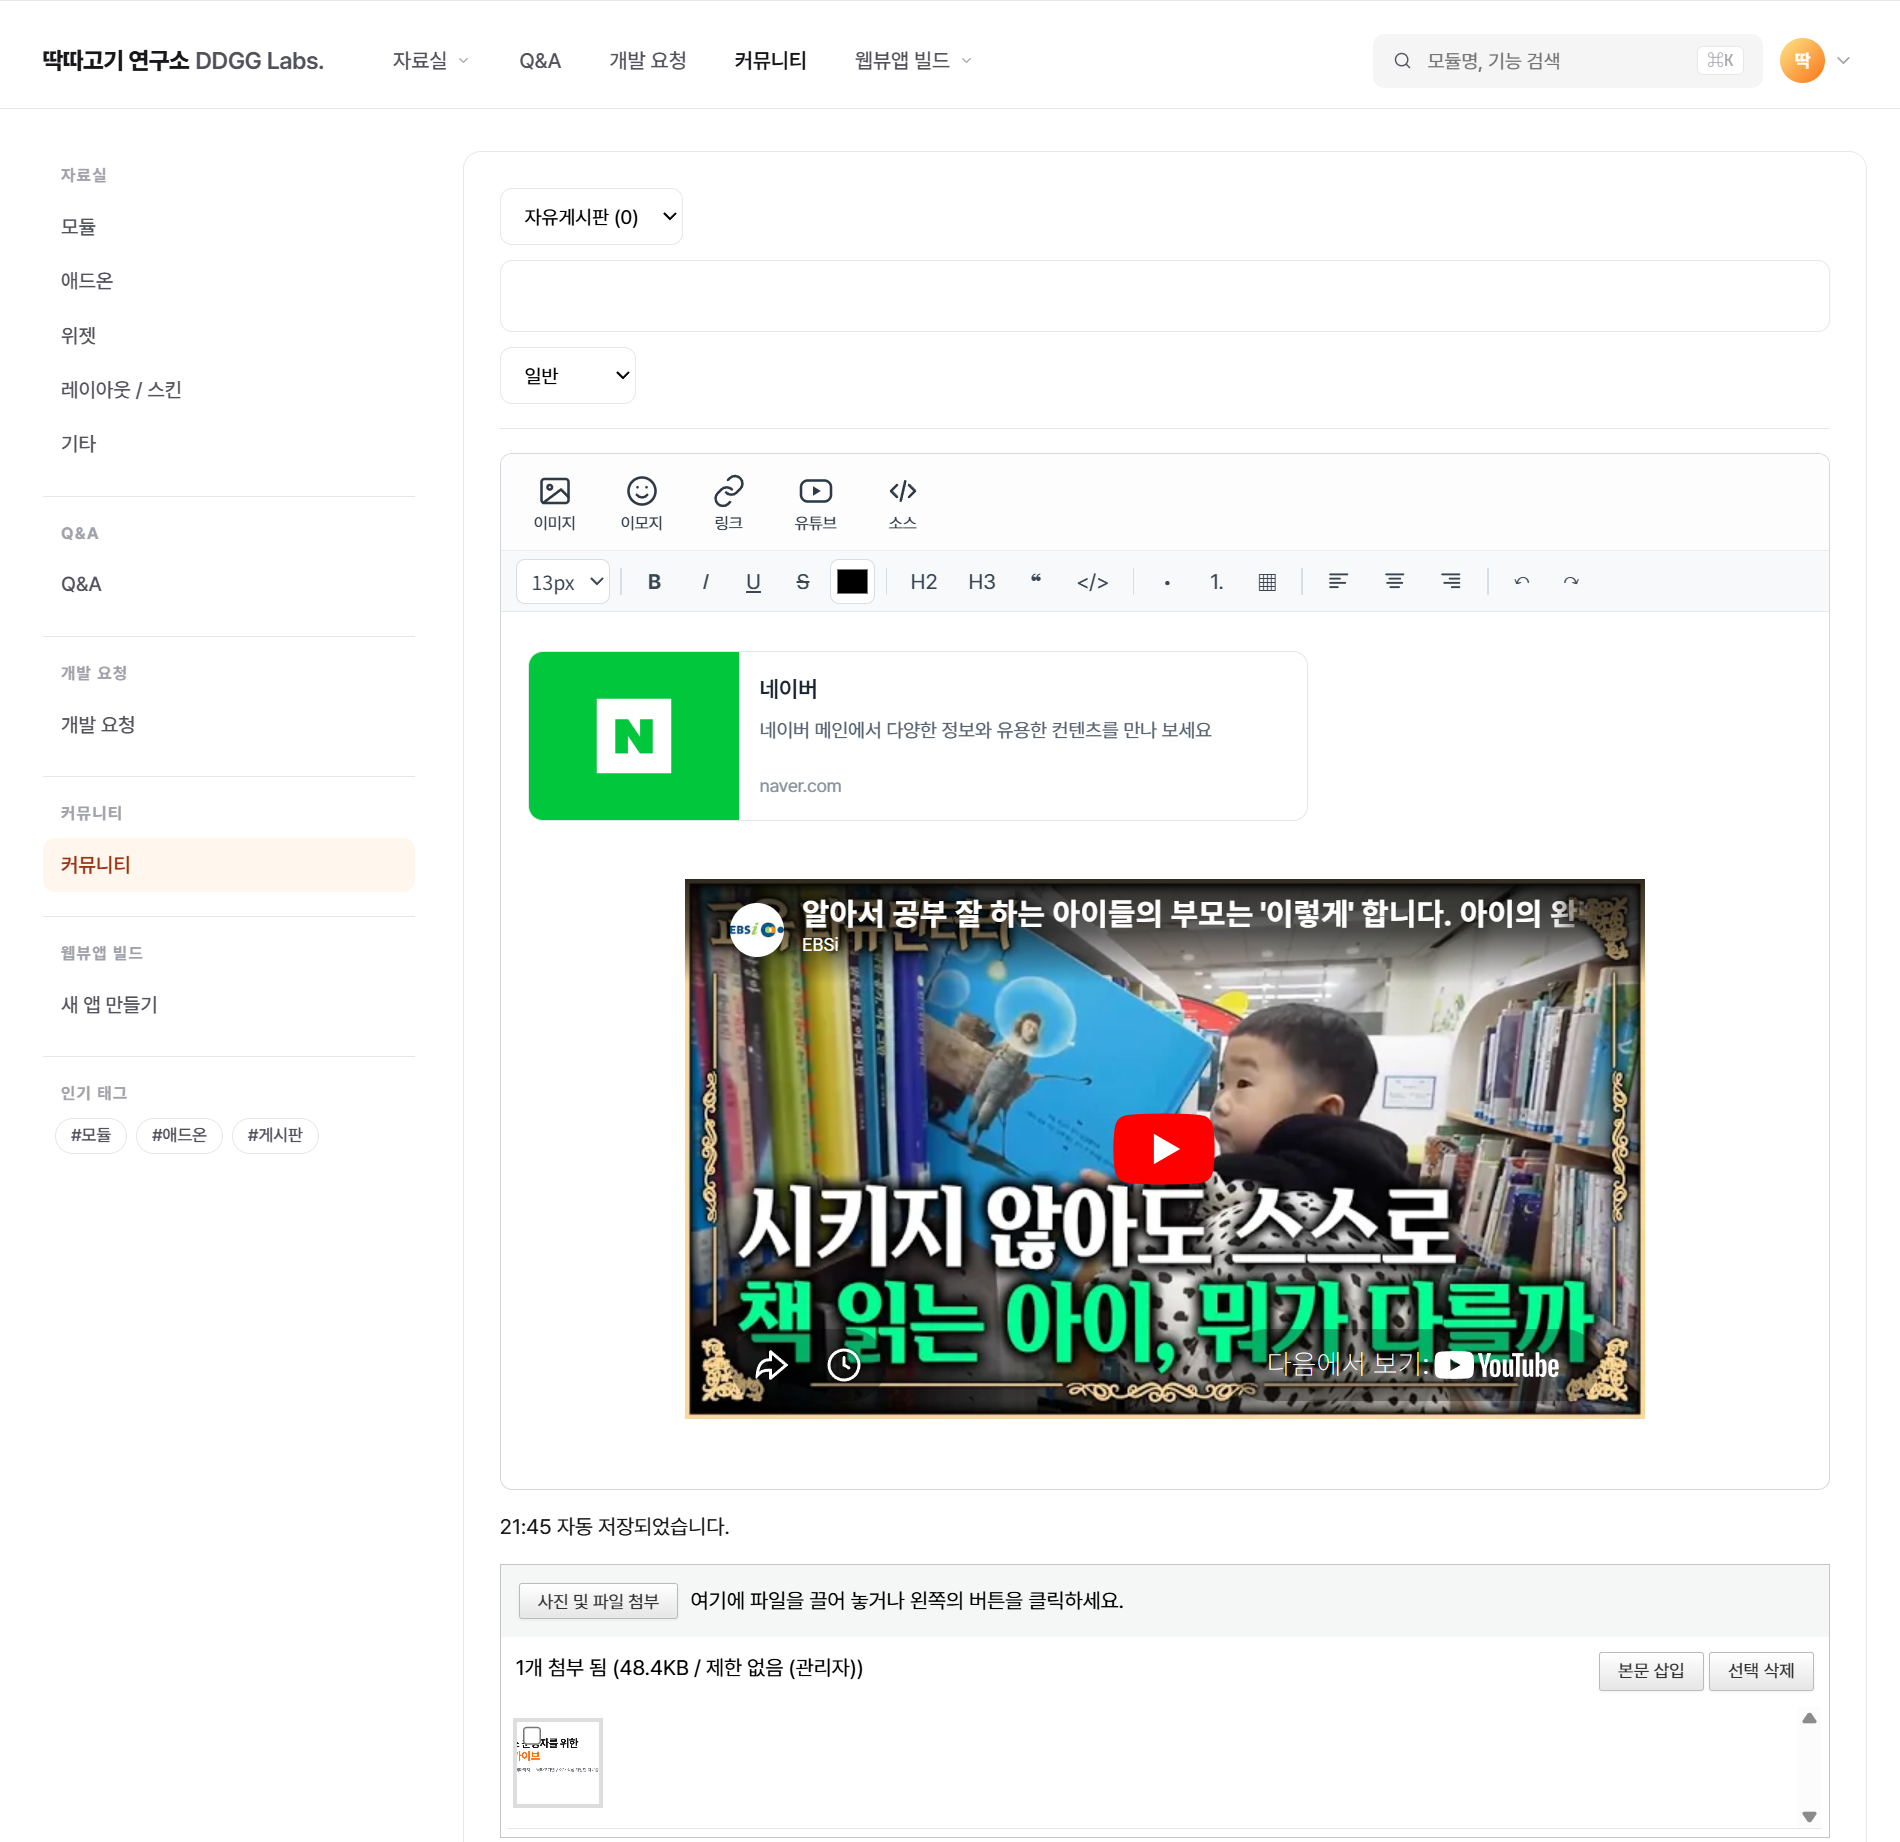Open the video on YouTube via the logo

(x=1497, y=1365)
